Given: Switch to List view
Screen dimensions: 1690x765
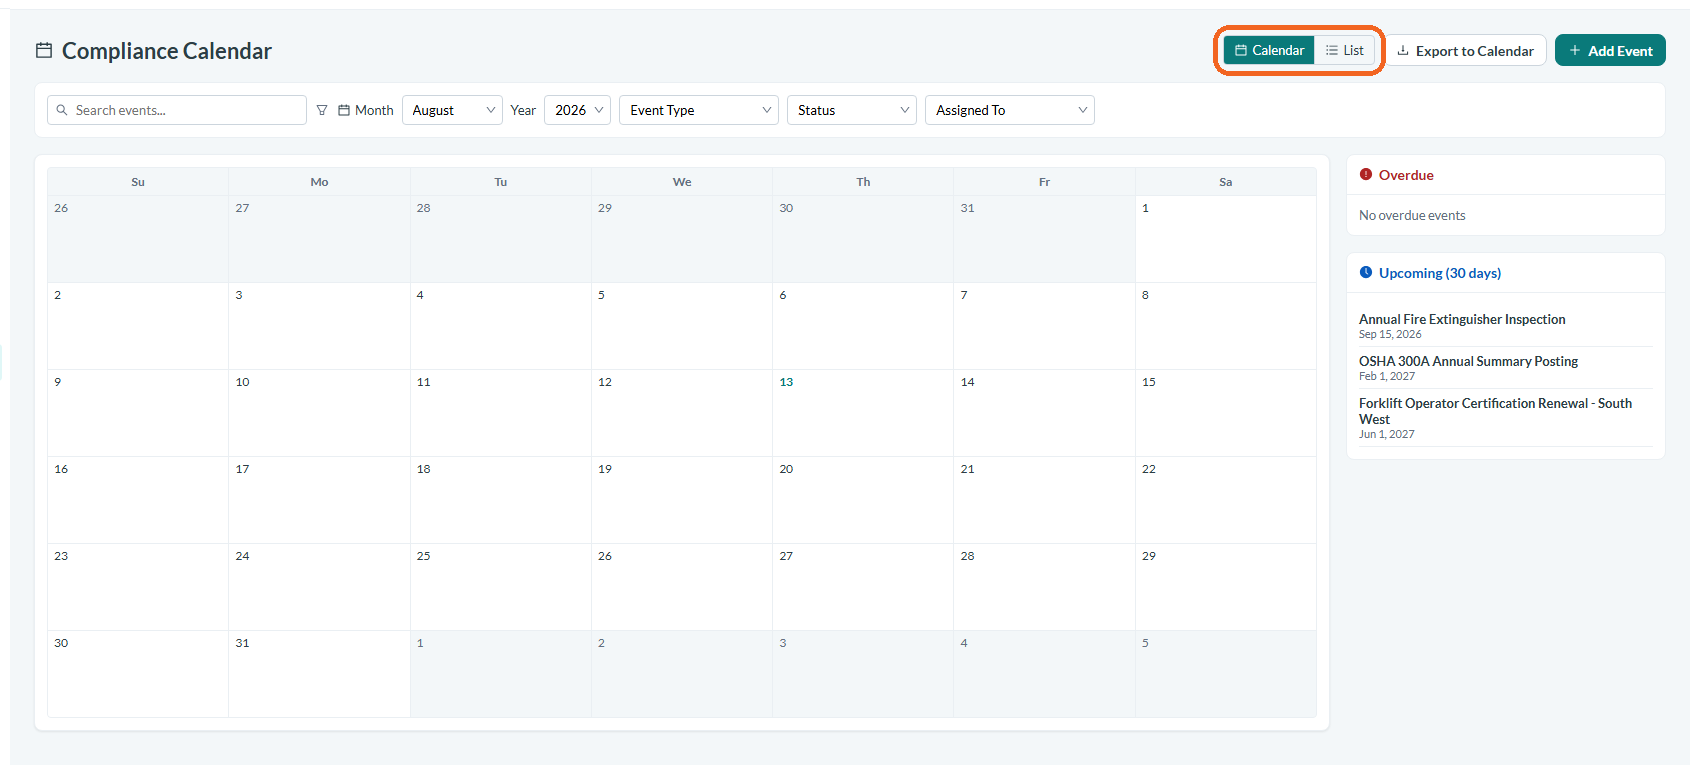Looking at the screenshot, I should tap(1345, 50).
